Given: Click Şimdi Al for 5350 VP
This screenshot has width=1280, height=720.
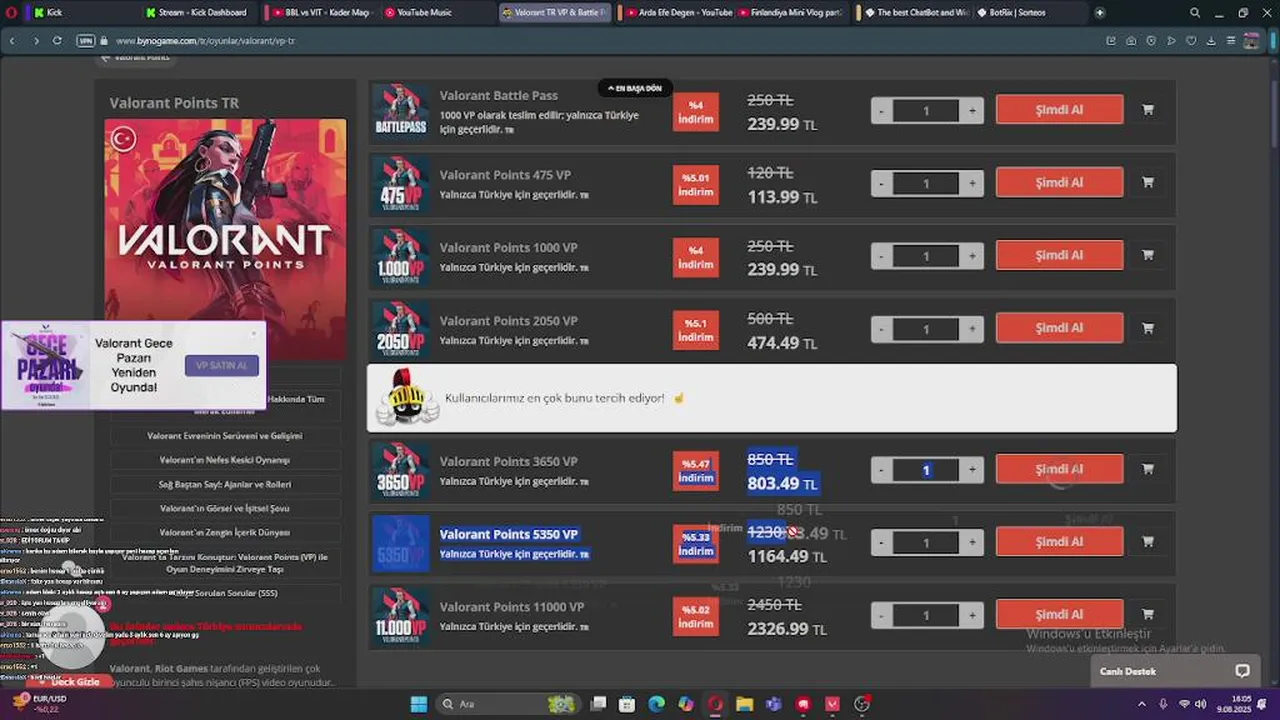Looking at the screenshot, I should click(x=1059, y=542).
